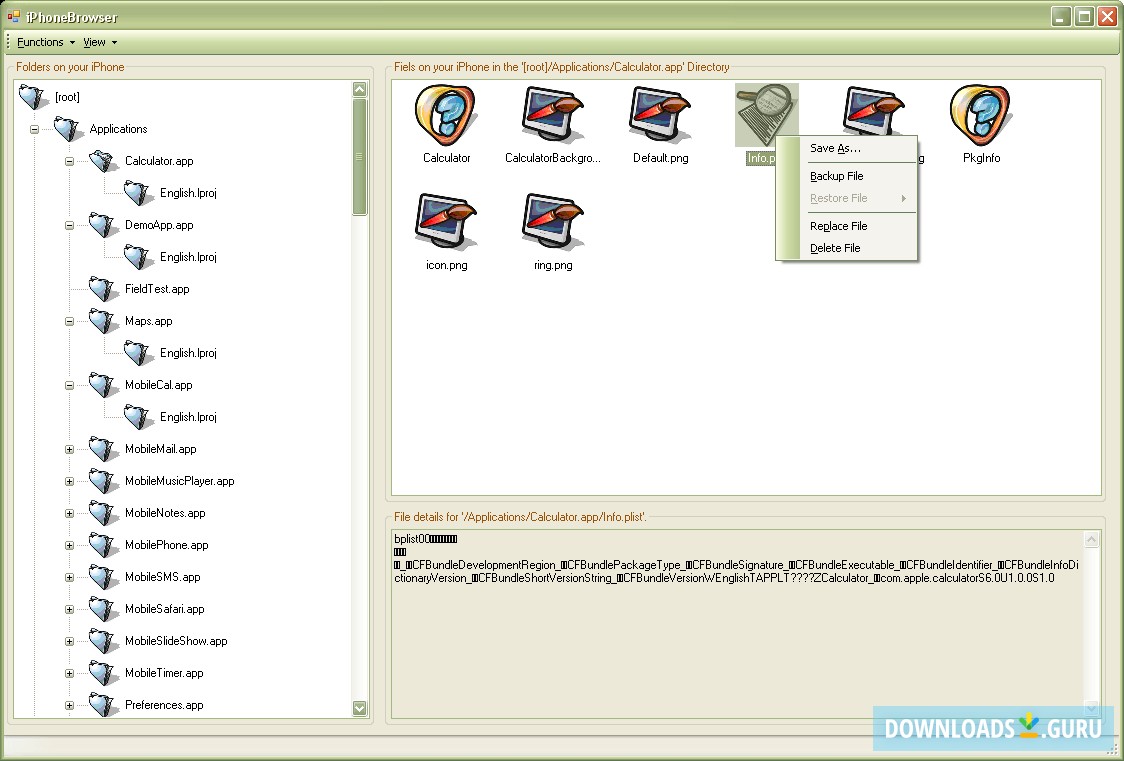Expand the MobileMail.app tree node
Viewport: 1124px width, 761px height.
point(70,449)
